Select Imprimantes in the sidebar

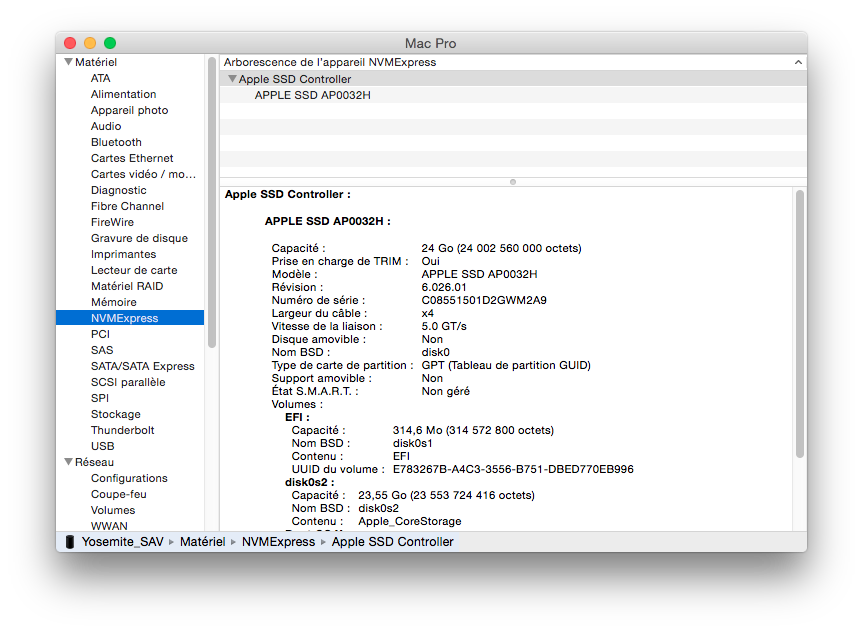tap(123, 254)
